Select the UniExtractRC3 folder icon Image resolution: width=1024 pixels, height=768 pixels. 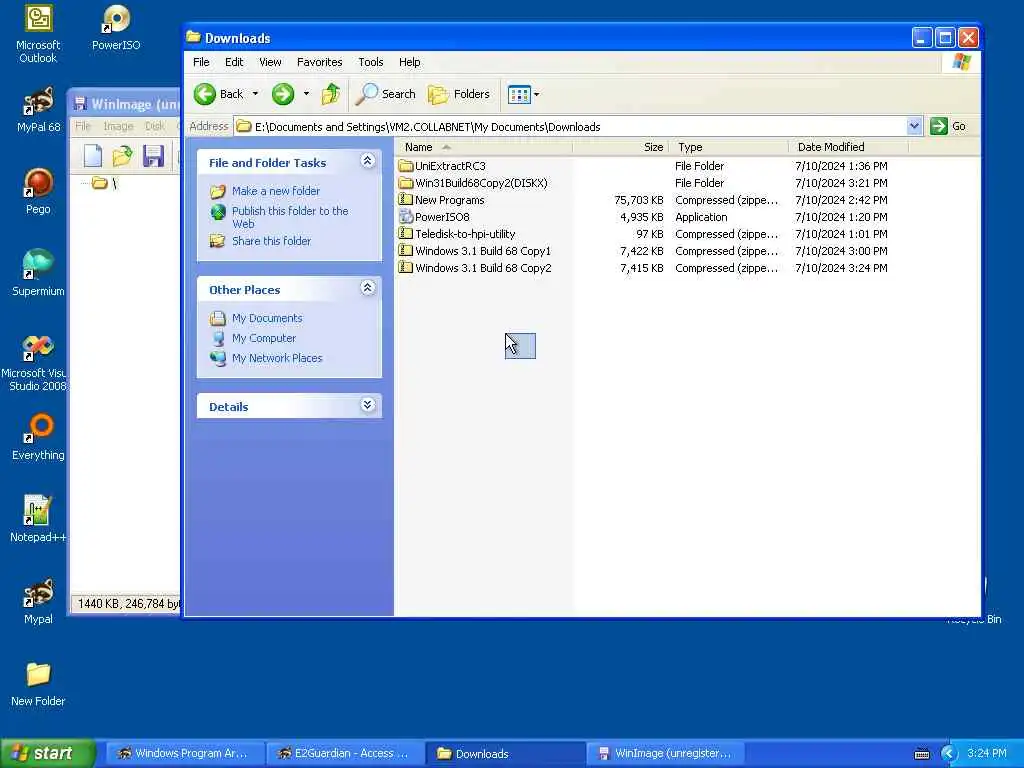tap(406, 166)
